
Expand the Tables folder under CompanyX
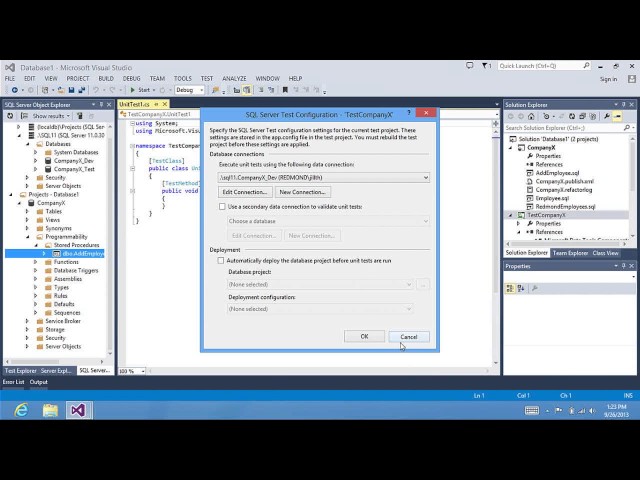click(x=27, y=211)
